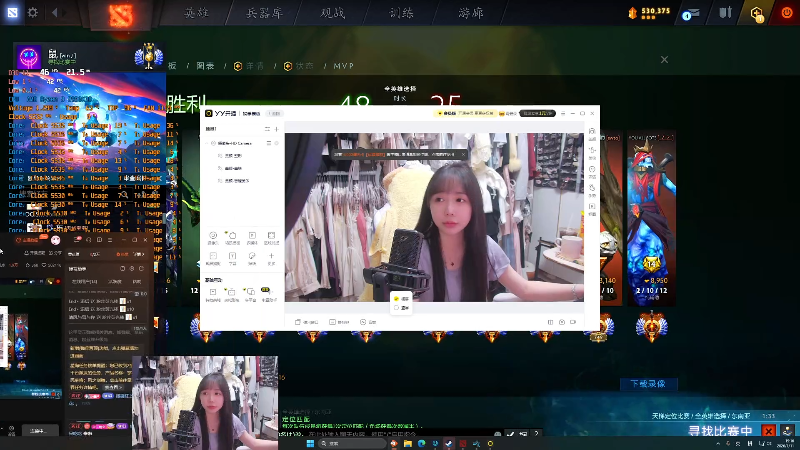The height and width of the screenshot is (450, 800).
Task: Select the third filter child item under the camera
Action: pos(236,181)
